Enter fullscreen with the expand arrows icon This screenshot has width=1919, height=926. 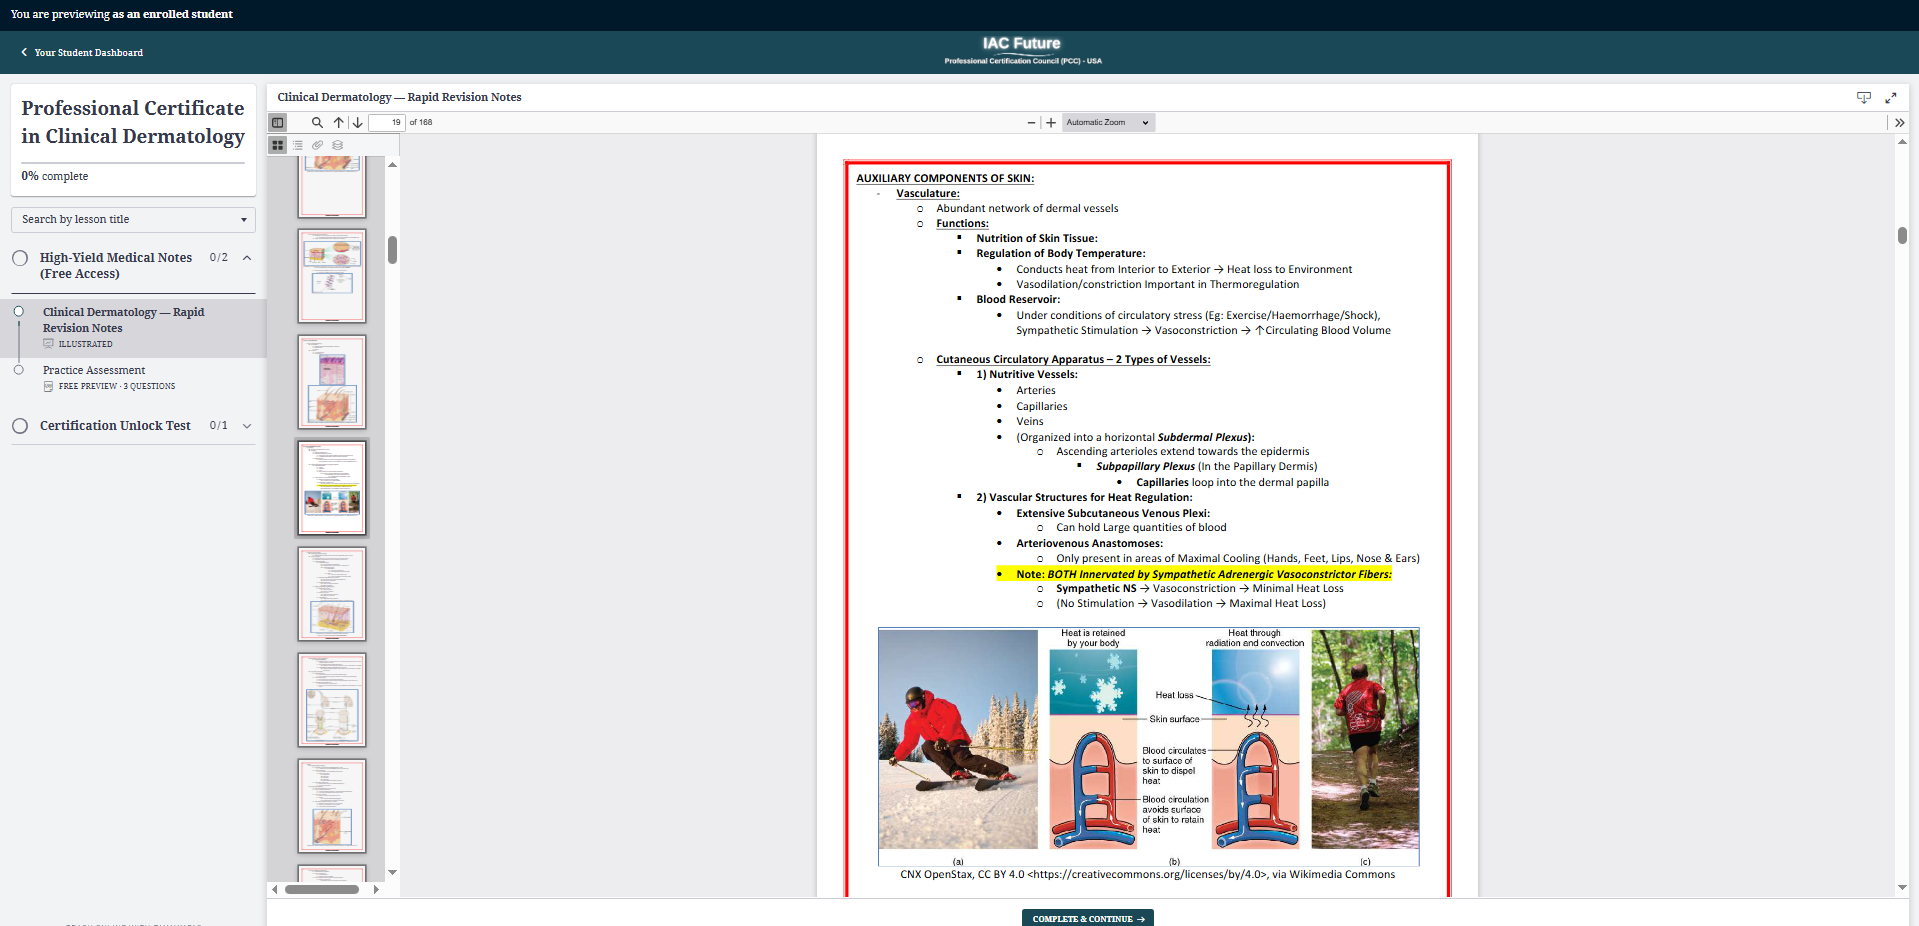(x=1890, y=98)
